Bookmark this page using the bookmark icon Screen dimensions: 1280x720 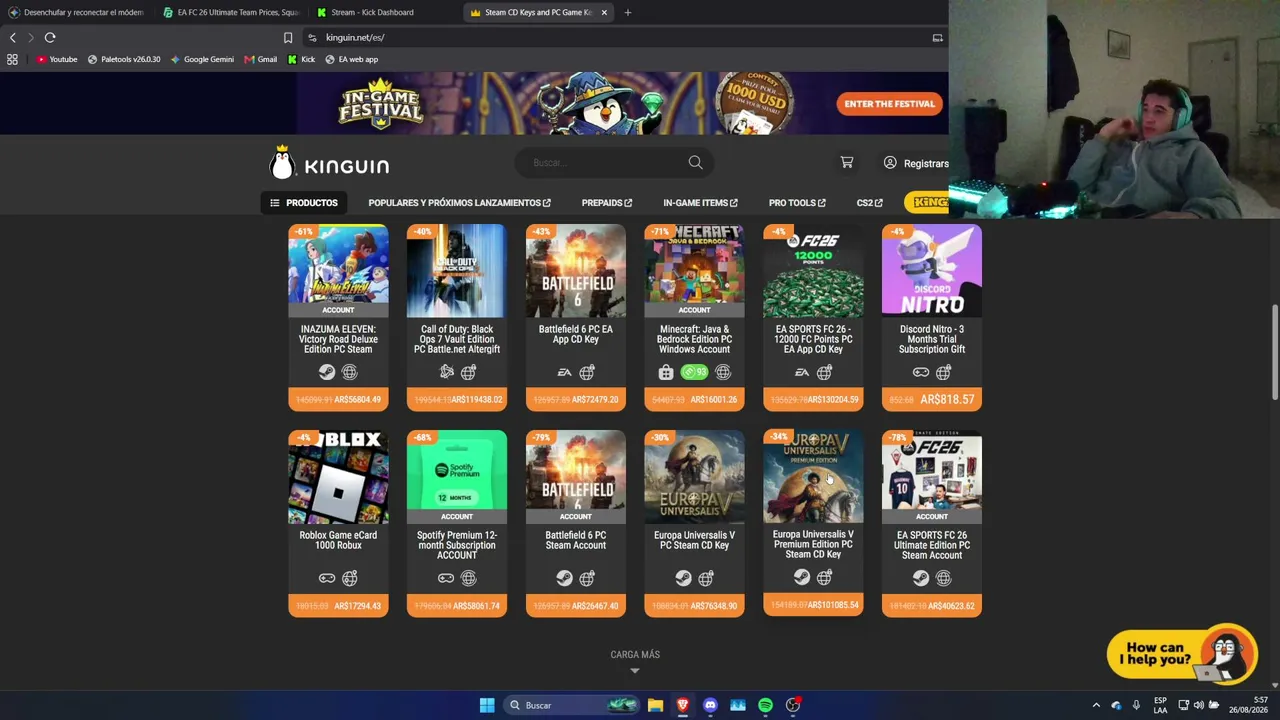click(x=288, y=38)
